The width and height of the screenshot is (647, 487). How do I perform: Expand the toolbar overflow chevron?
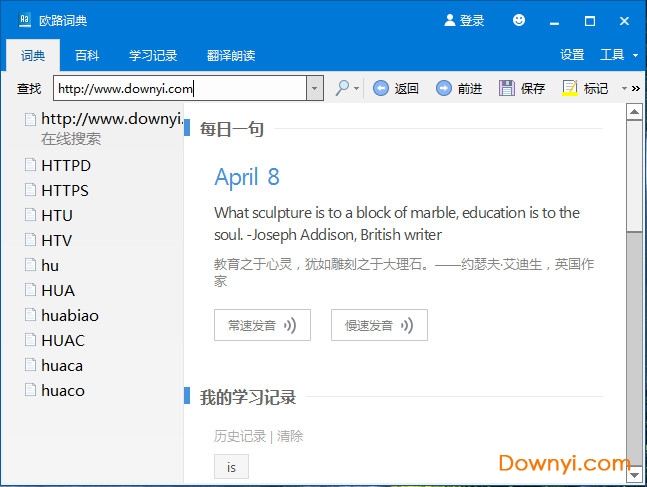(x=636, y=88)
